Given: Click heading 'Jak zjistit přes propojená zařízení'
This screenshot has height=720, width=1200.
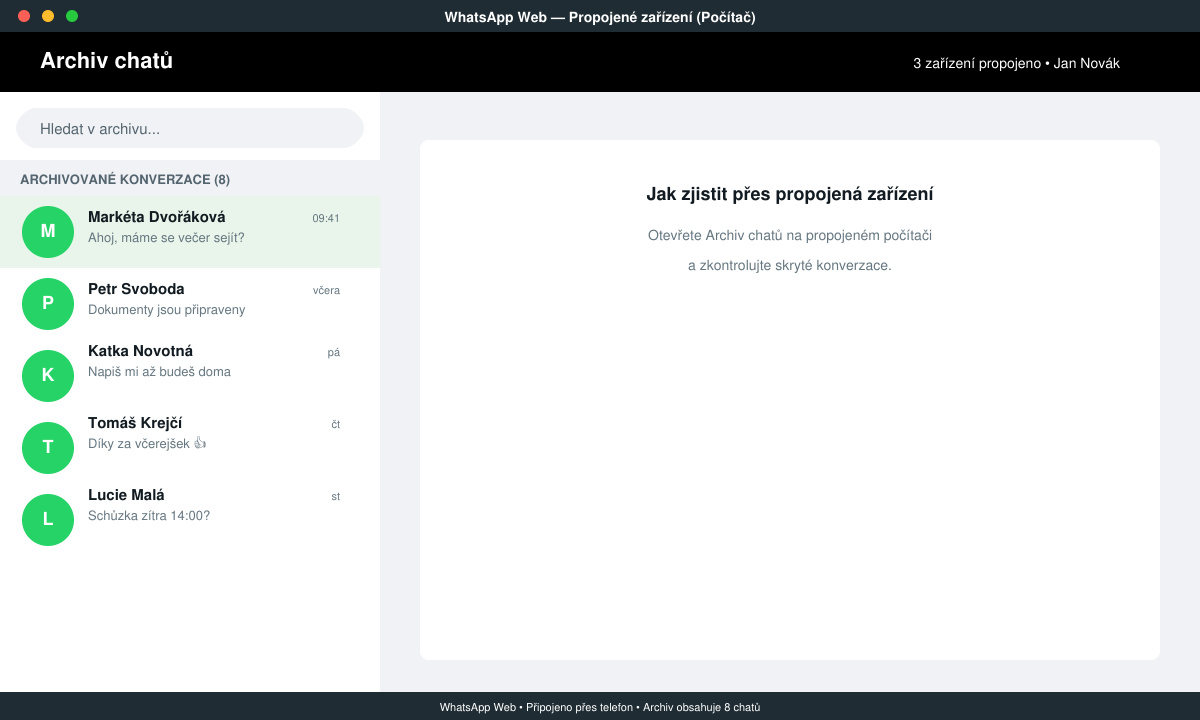Looking at the screenshot, I should point(790,195).
